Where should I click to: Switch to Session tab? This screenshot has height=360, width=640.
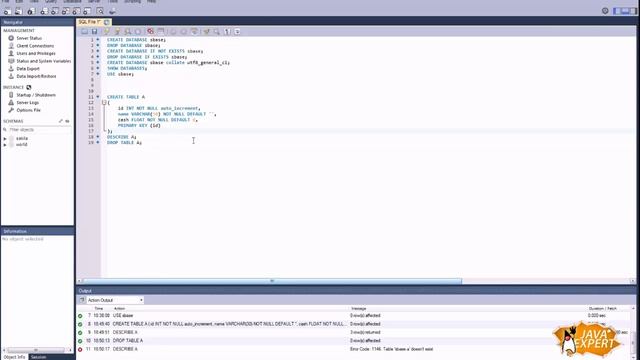point(38,357)
